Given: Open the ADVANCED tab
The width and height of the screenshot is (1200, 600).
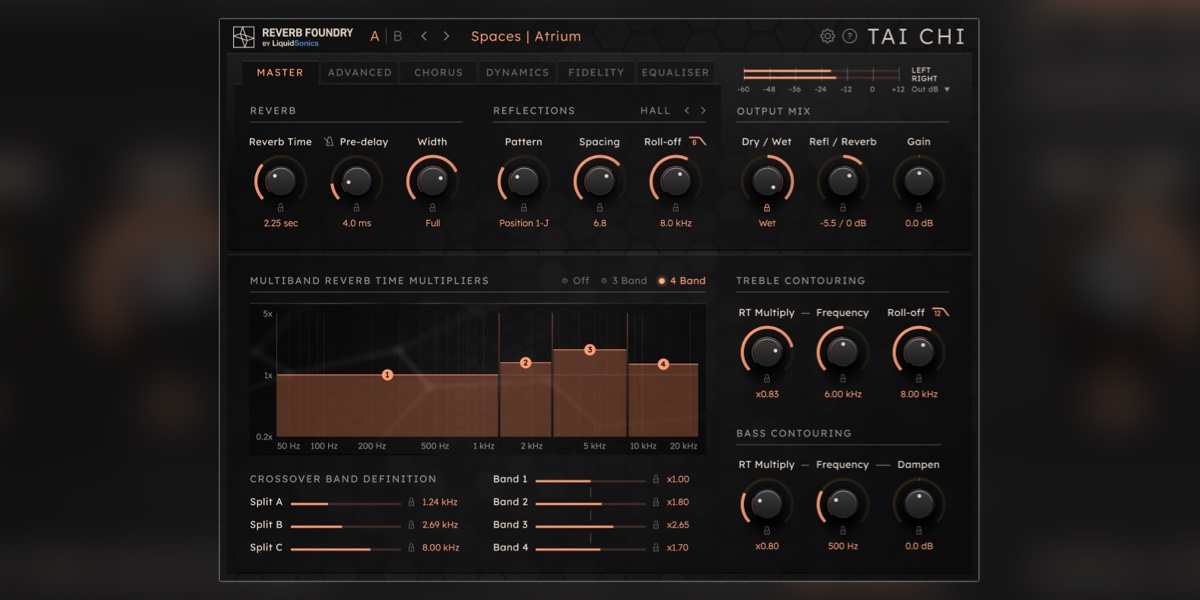Looking at the screenshot, I should pos(360,72).
